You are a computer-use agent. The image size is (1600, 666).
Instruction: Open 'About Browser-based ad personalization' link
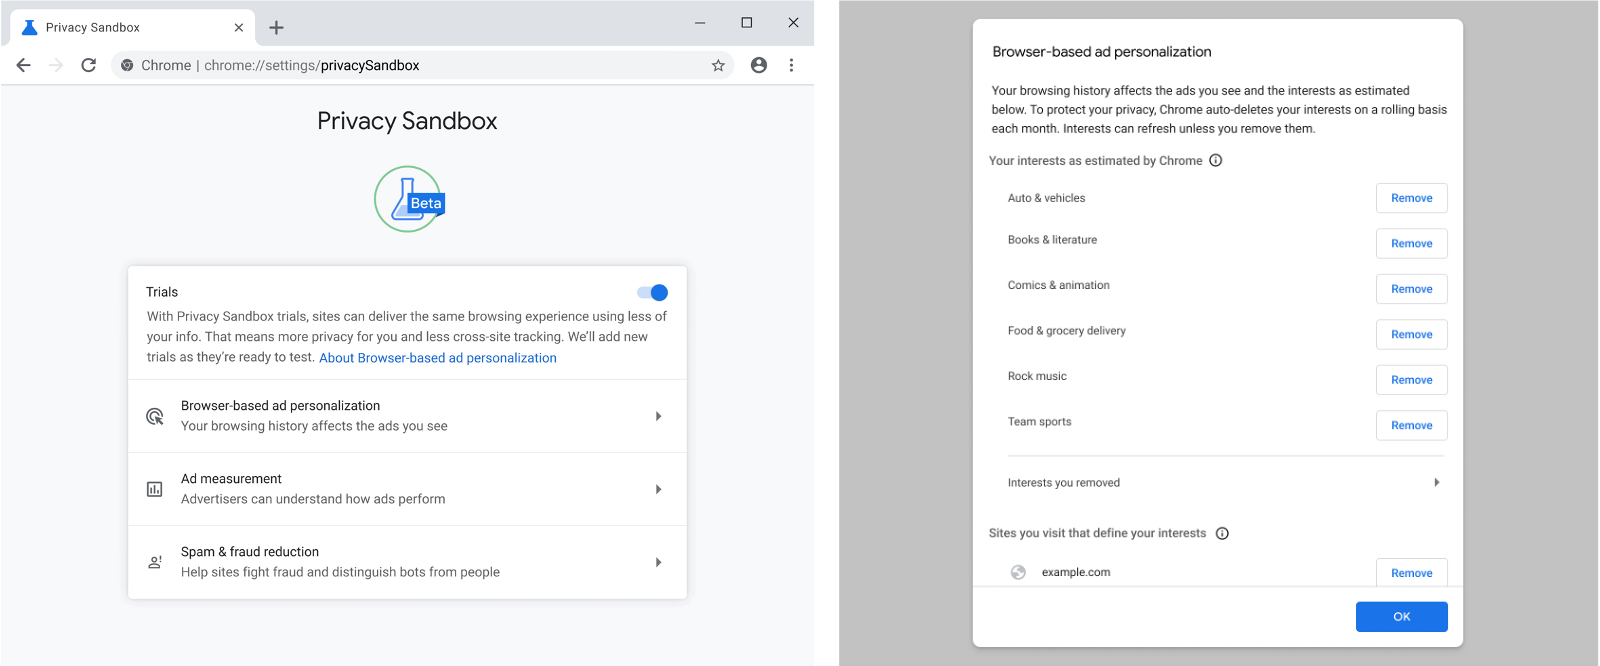pos(438,358)
